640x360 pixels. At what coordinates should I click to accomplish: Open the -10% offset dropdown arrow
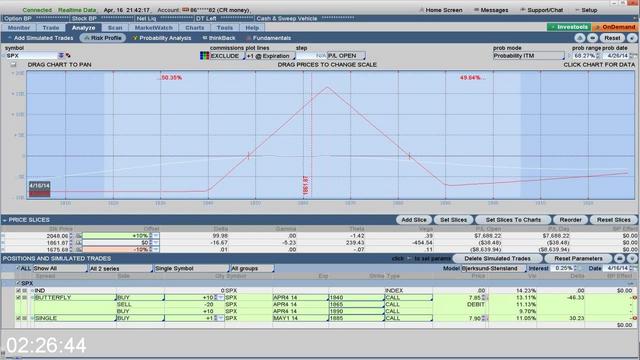[x=156, y=249]
